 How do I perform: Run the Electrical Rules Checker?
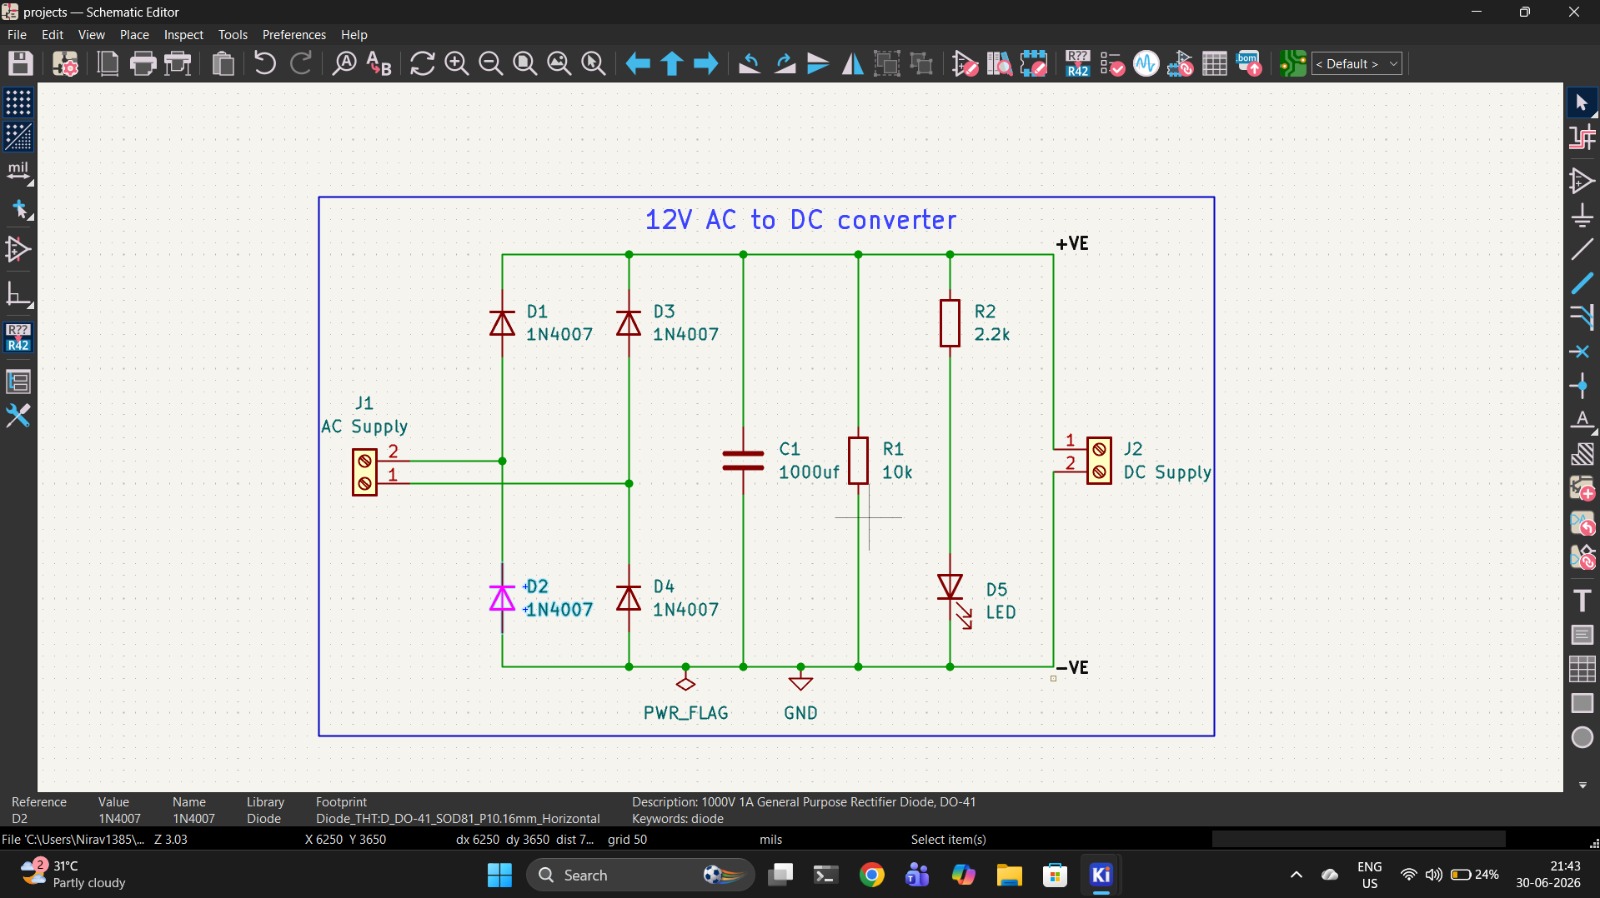[x=1112, y=64]
